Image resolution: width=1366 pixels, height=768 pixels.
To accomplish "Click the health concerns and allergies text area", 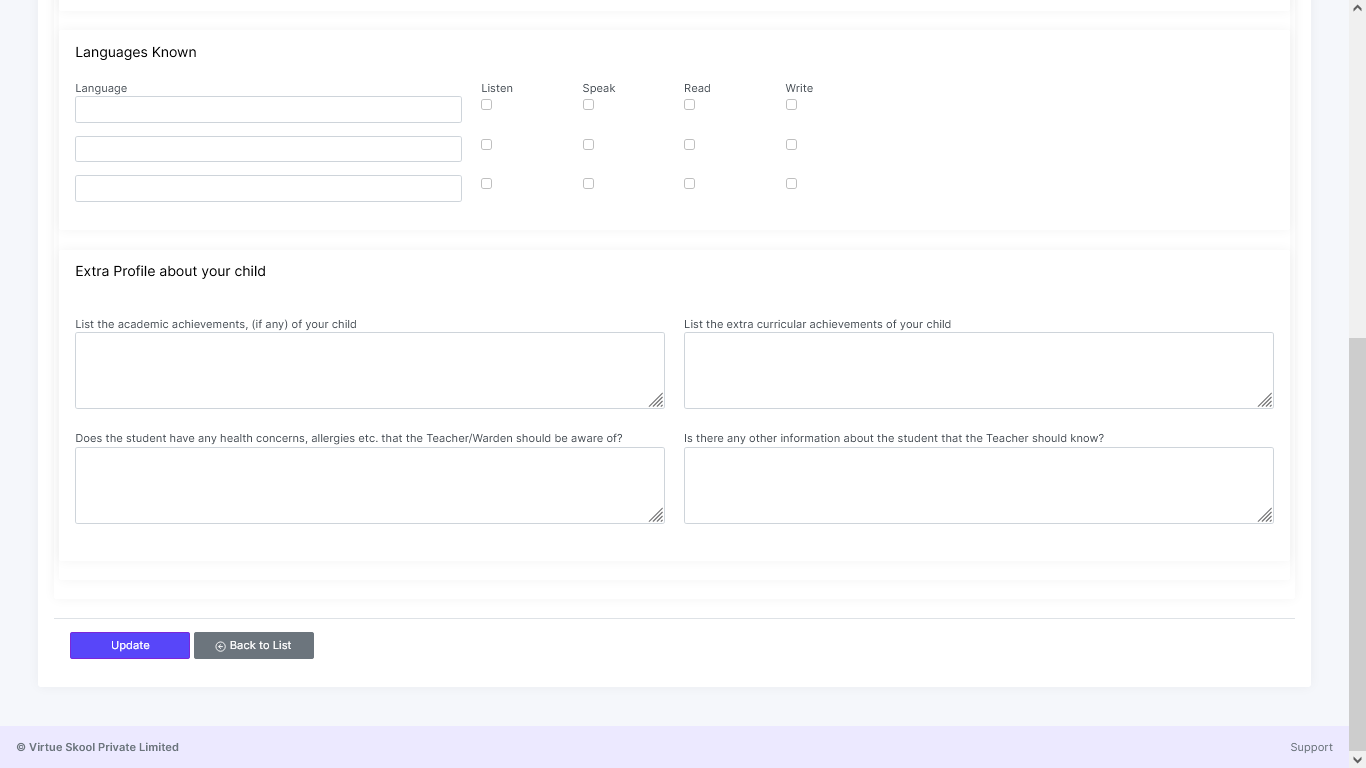I will point(370,485).
